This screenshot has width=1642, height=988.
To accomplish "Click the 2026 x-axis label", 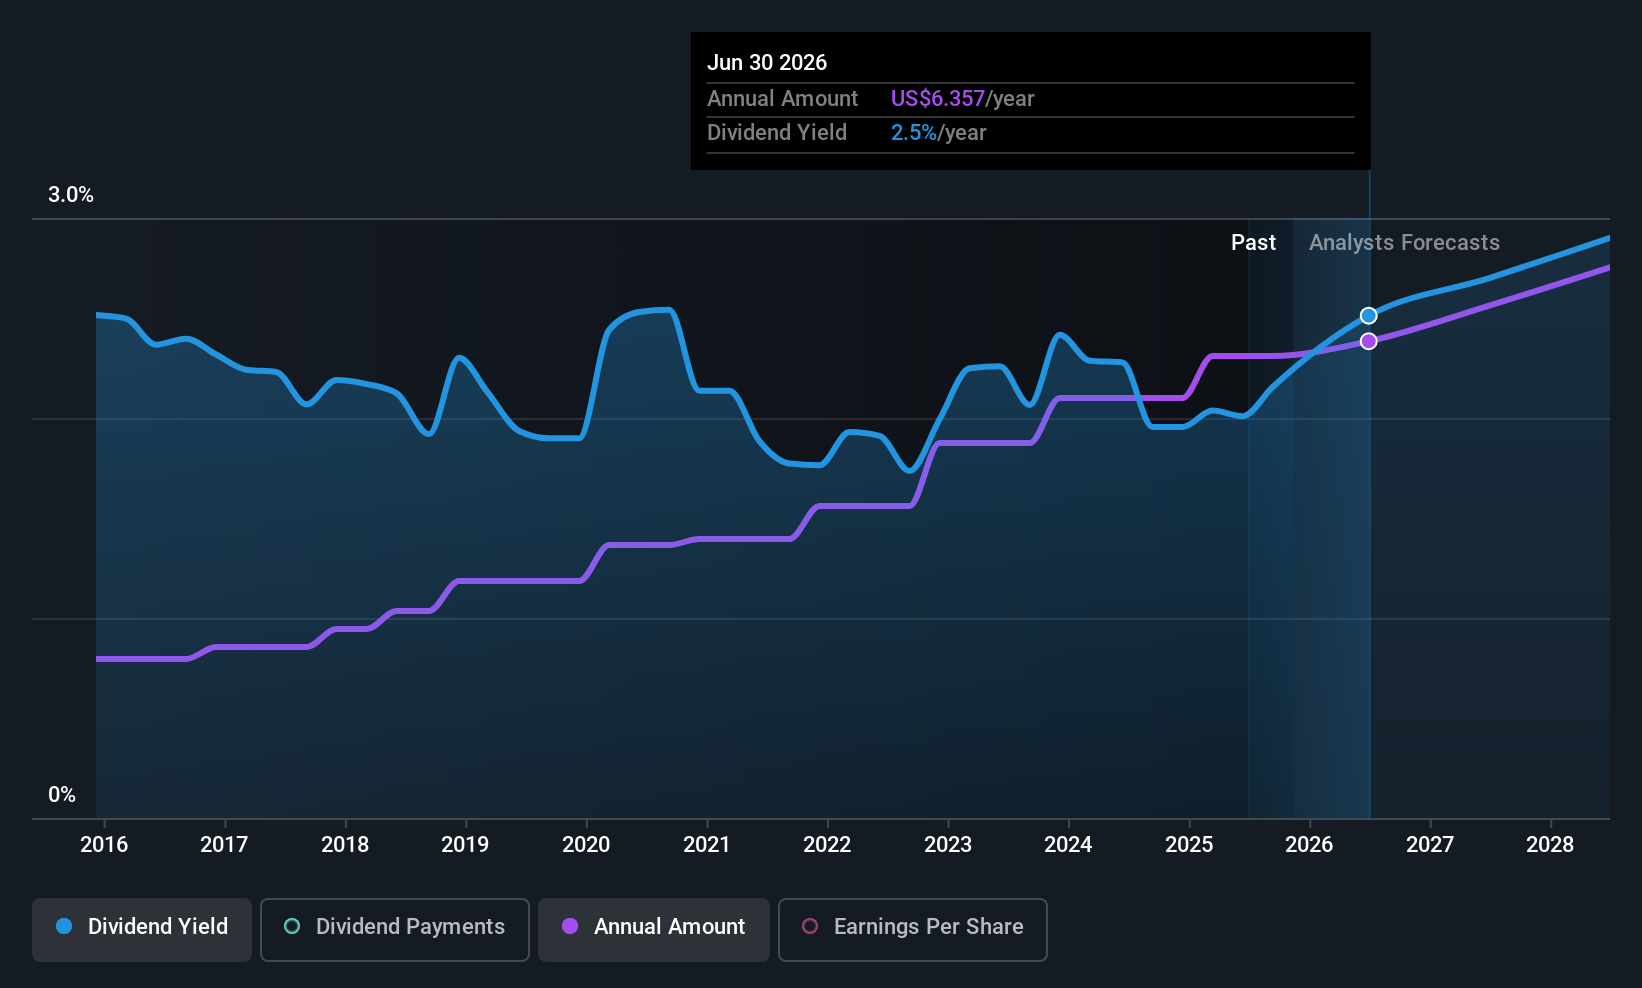I will click(x=1309, y=844).
